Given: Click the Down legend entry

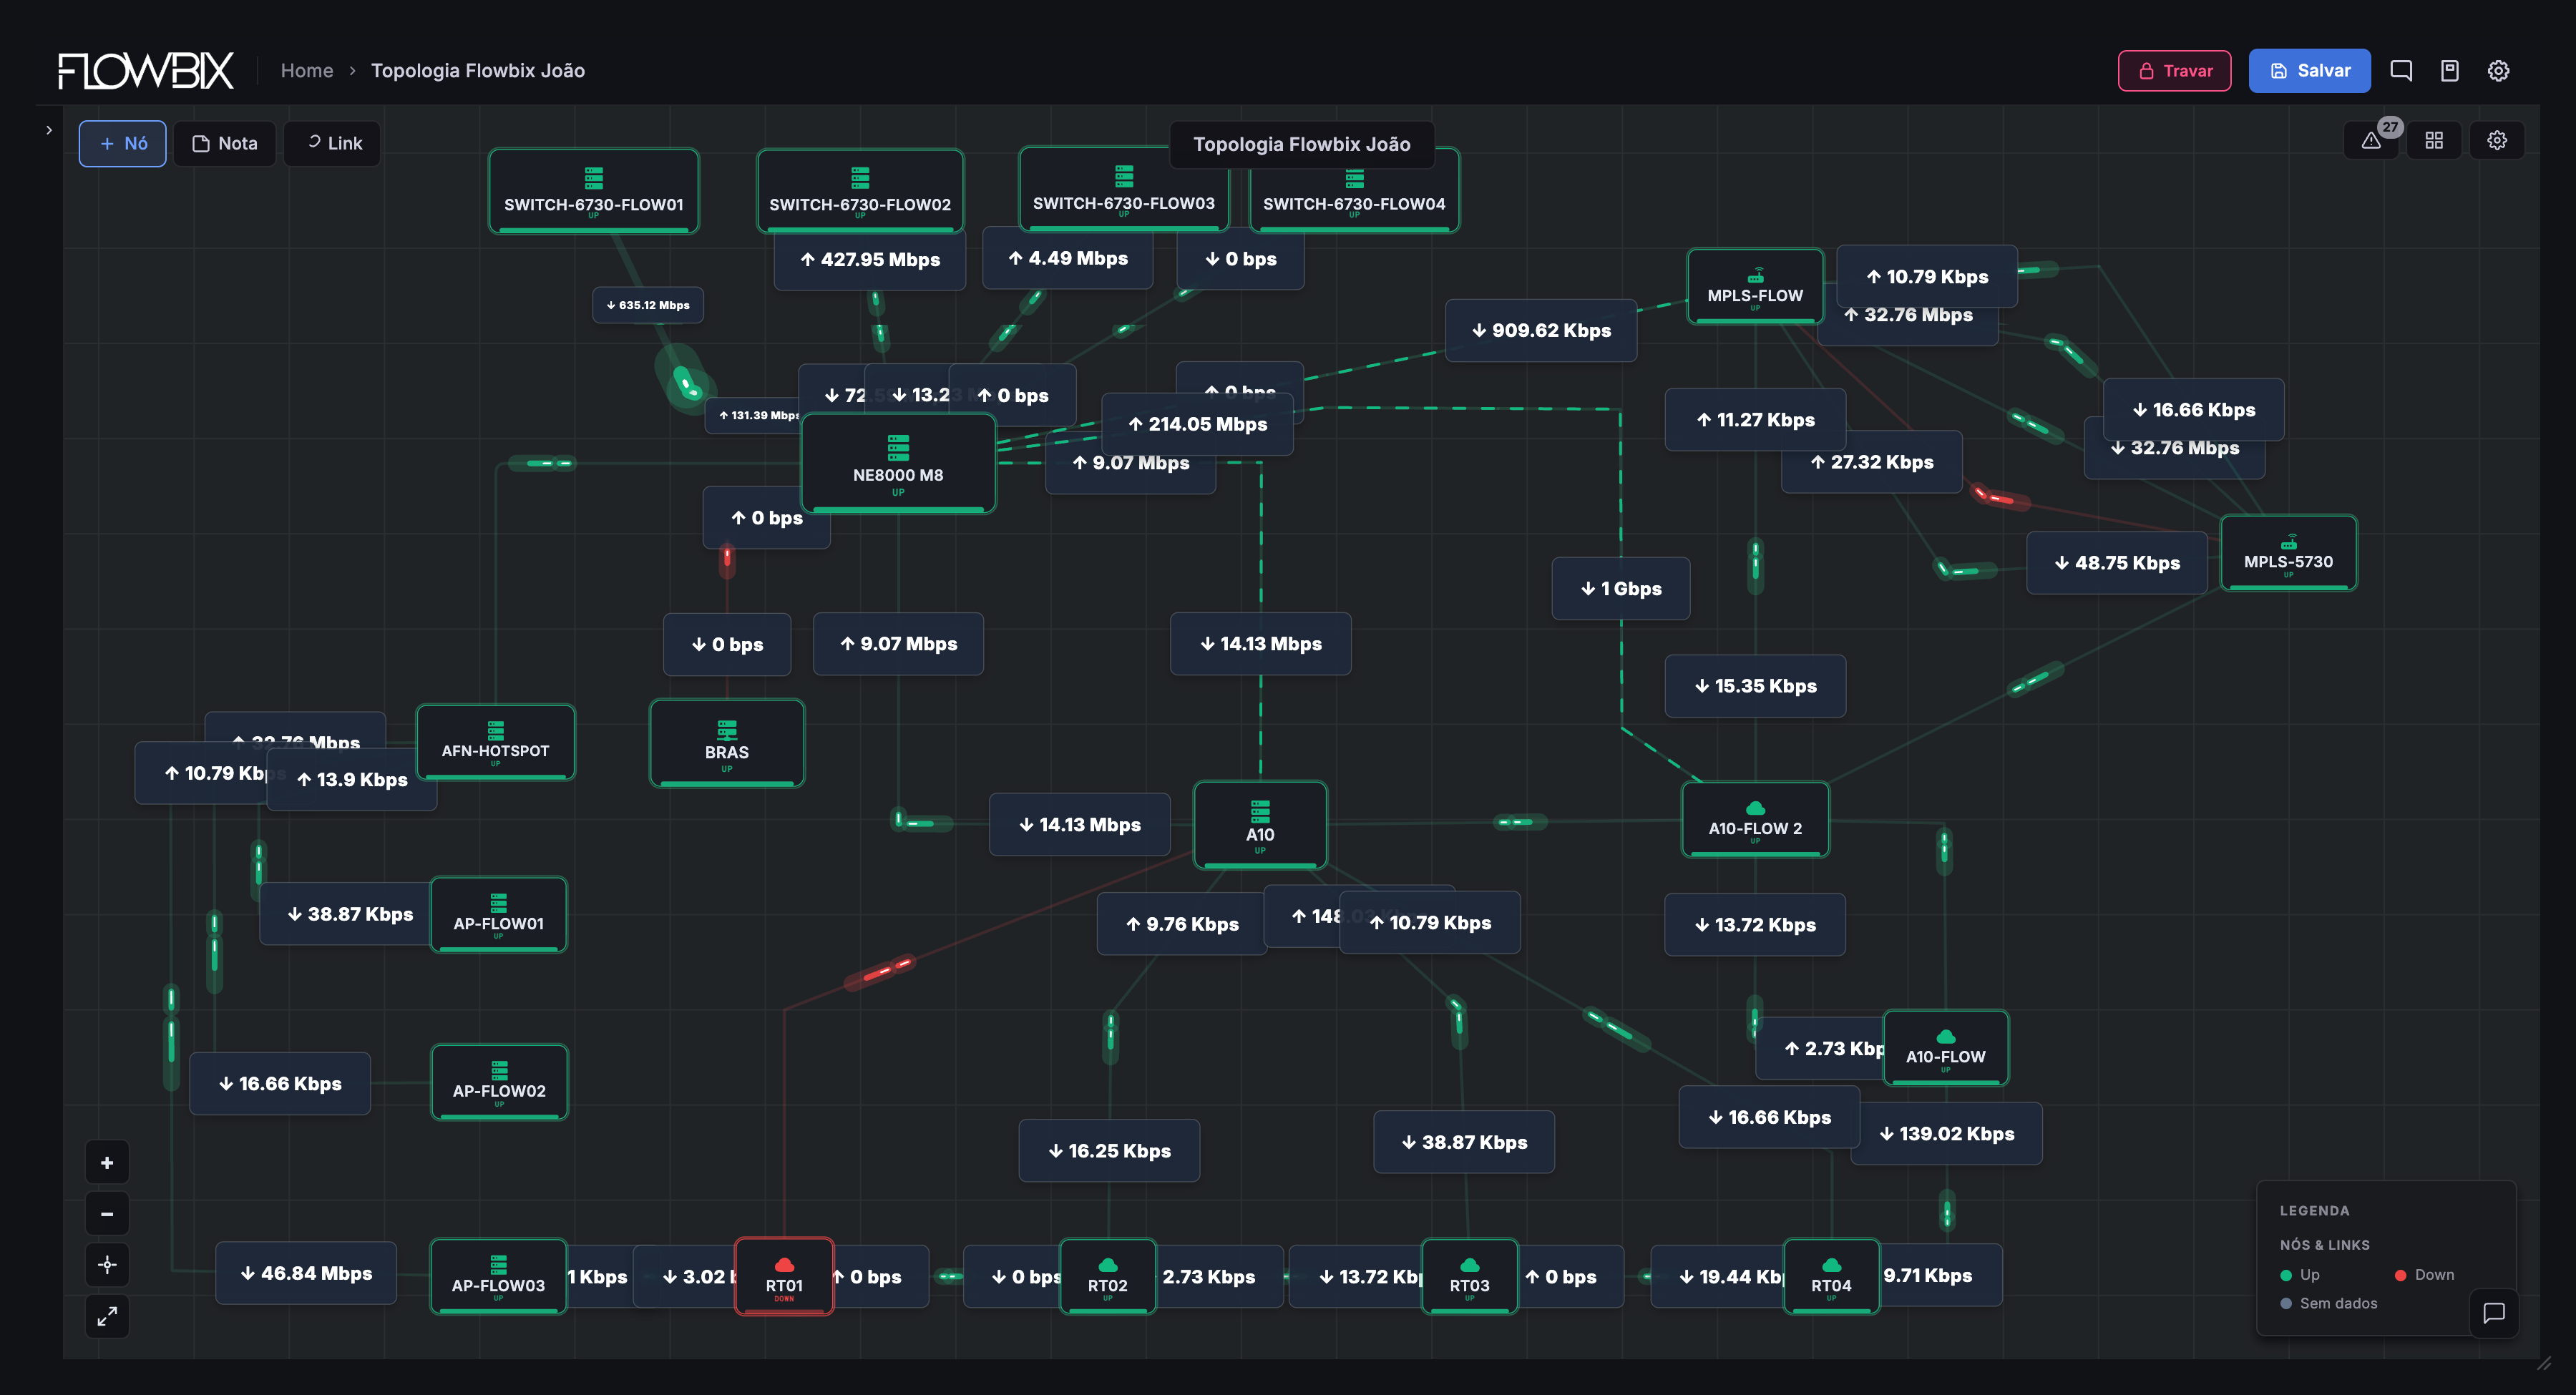Looking at the screenshot, I should 2425,1275.
